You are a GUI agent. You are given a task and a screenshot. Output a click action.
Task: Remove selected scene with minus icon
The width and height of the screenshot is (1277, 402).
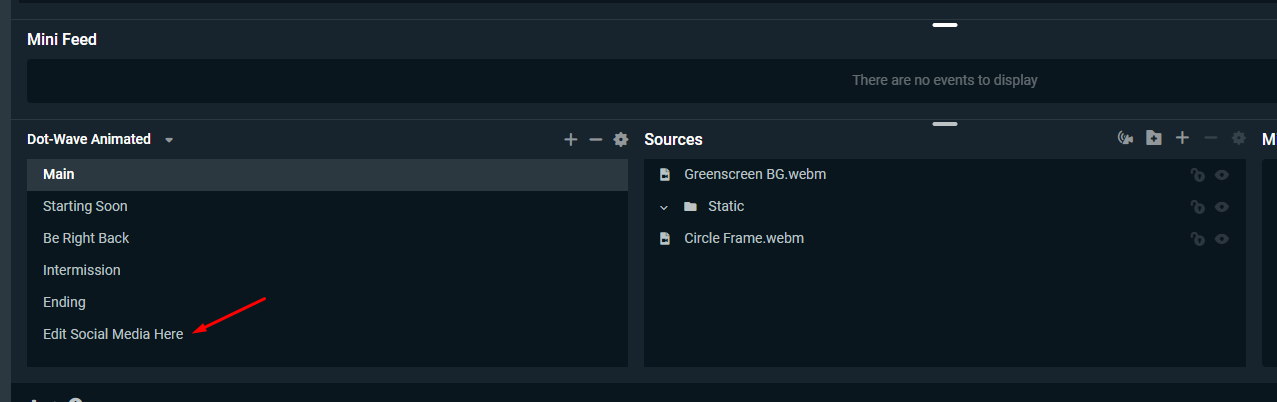coord(596,140)
